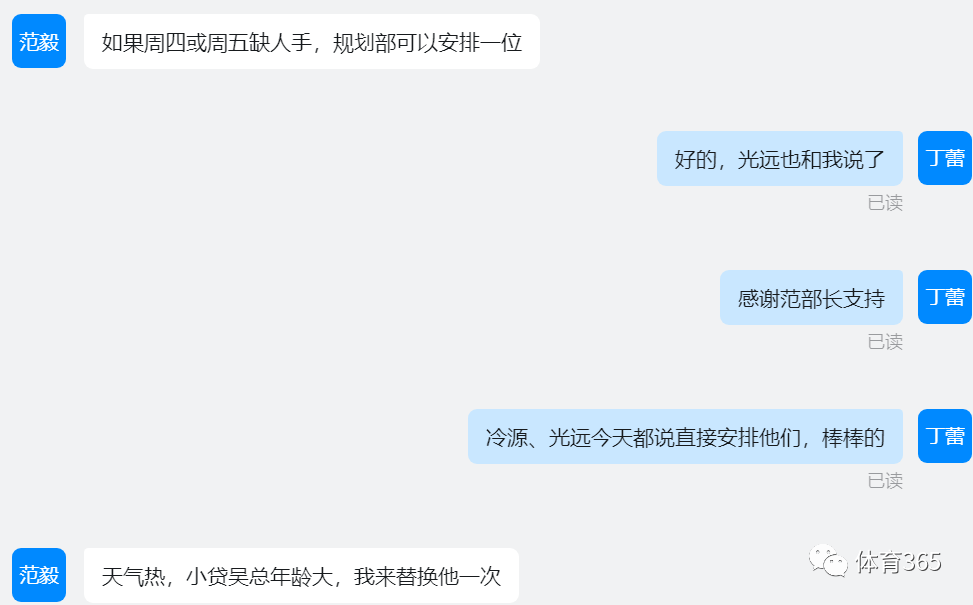Screen dimensions: 973x605
Task: Click 已读 status under 感谢范部长支持
Action: click(x=885, y=342)
